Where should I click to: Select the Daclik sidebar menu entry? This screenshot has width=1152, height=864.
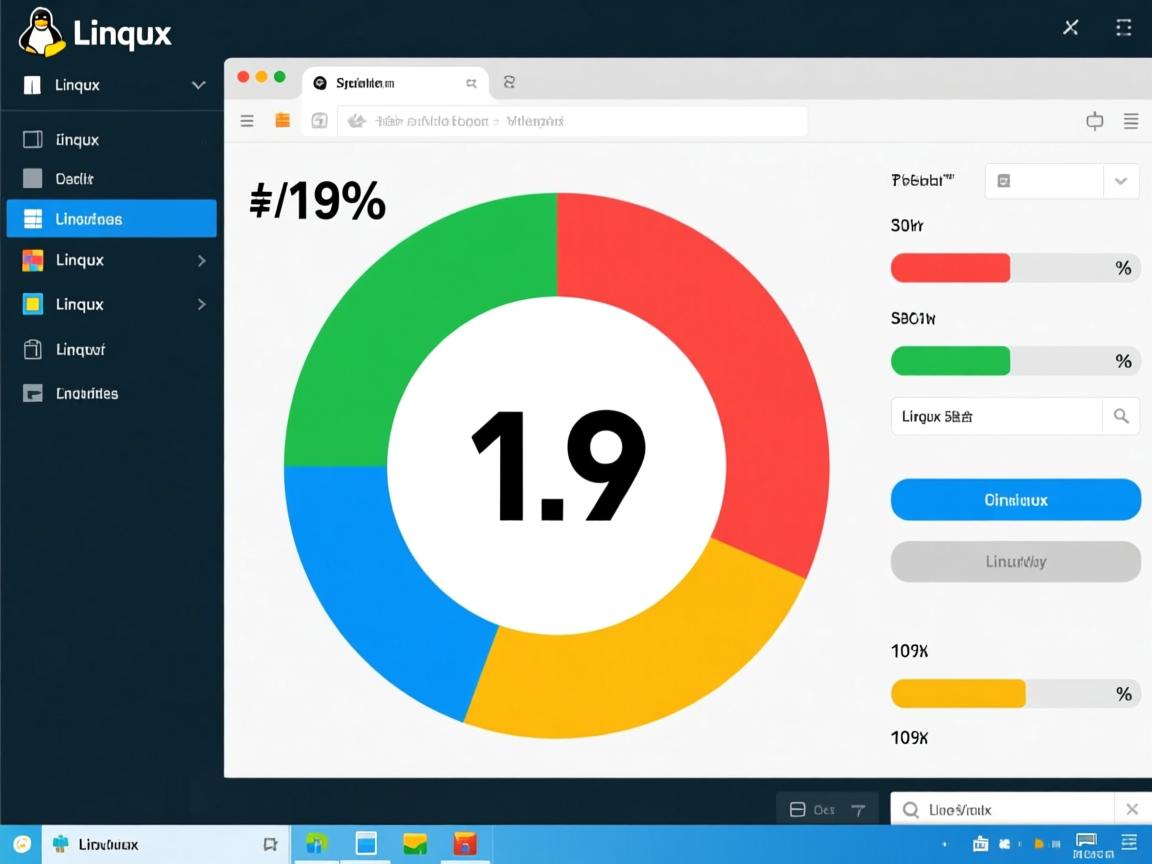pos(80,177)
